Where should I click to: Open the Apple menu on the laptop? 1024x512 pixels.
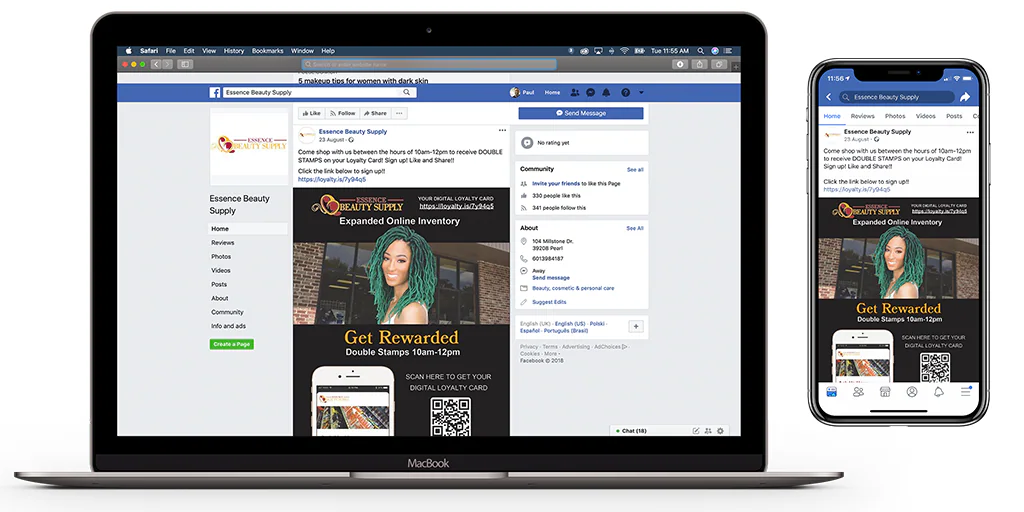pos(129,51)
